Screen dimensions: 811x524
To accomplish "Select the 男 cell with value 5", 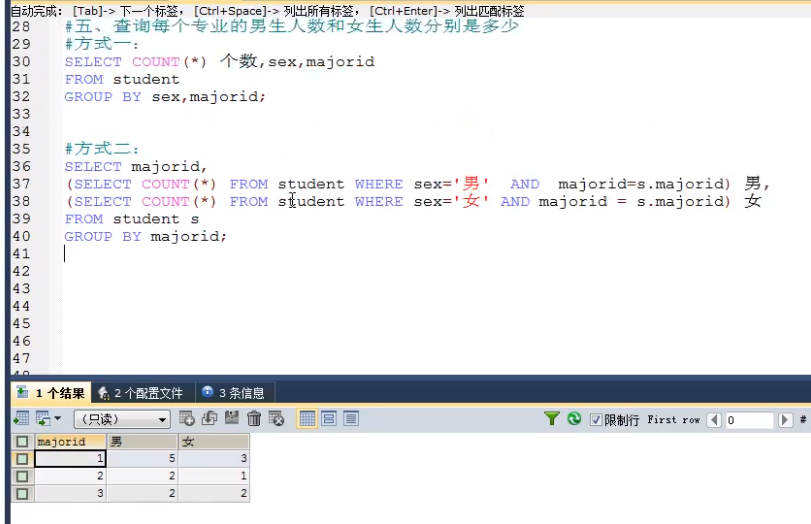I will click(x=142, y=458).
